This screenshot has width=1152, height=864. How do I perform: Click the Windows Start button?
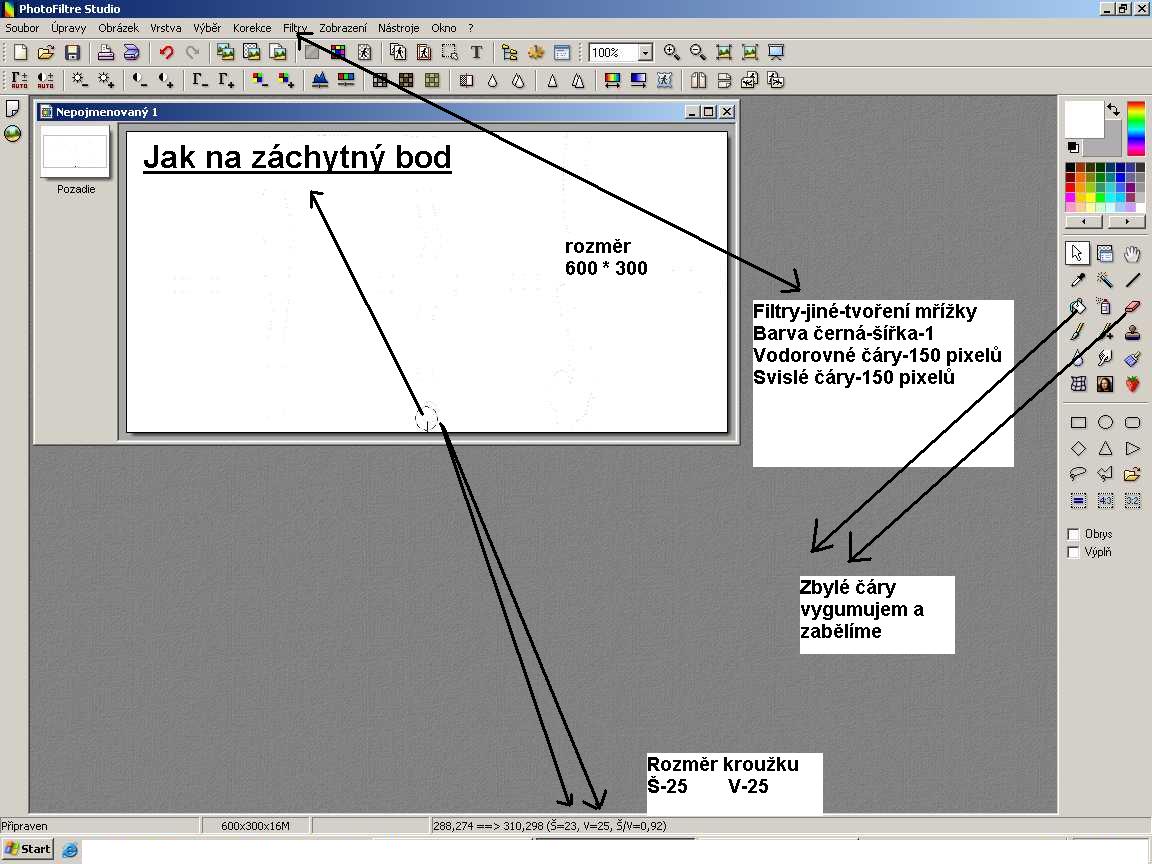click(27, 849)
